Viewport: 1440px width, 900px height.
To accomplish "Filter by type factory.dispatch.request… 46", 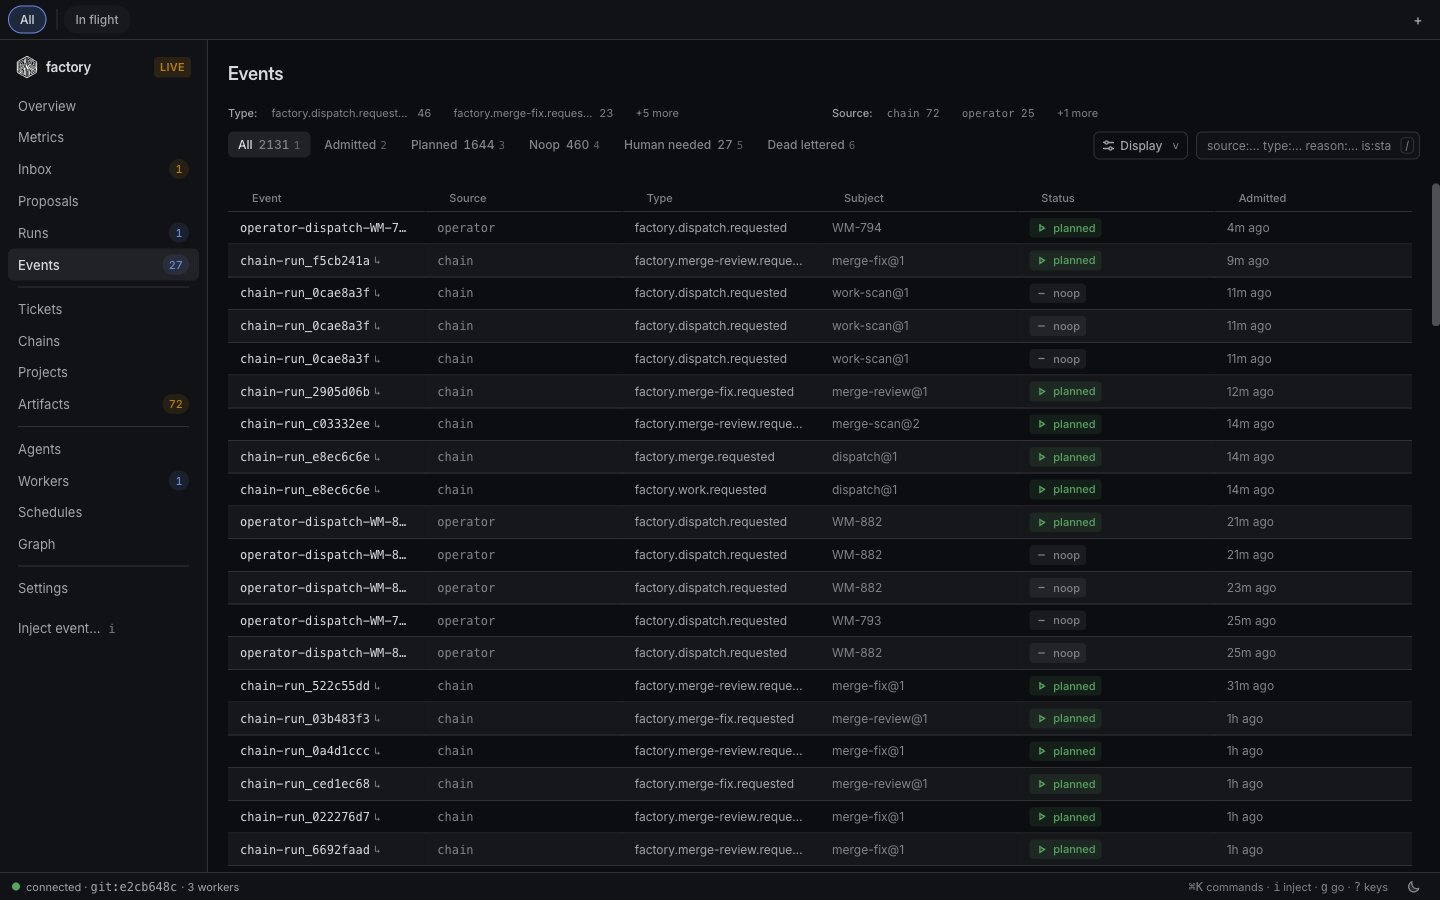I will (x=351, y=114).
